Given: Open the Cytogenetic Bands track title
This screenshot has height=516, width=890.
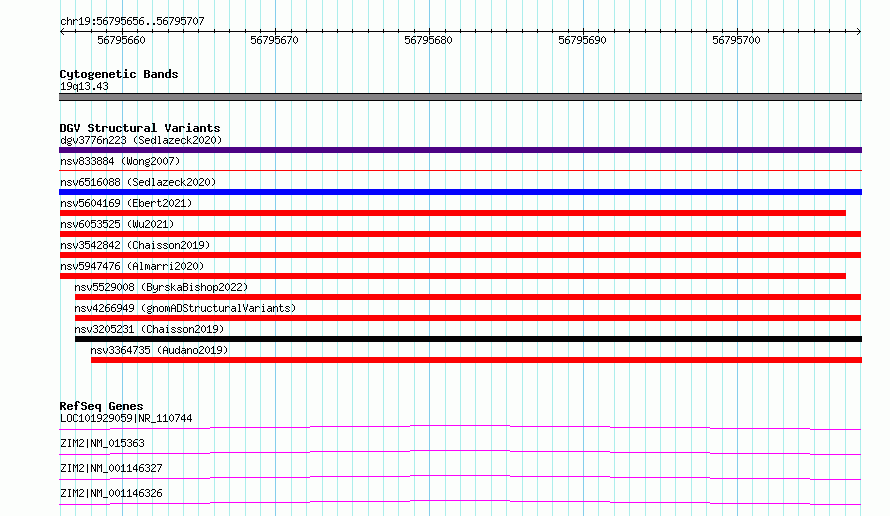Looking at the screenshot, I should (x=119, y=74).
